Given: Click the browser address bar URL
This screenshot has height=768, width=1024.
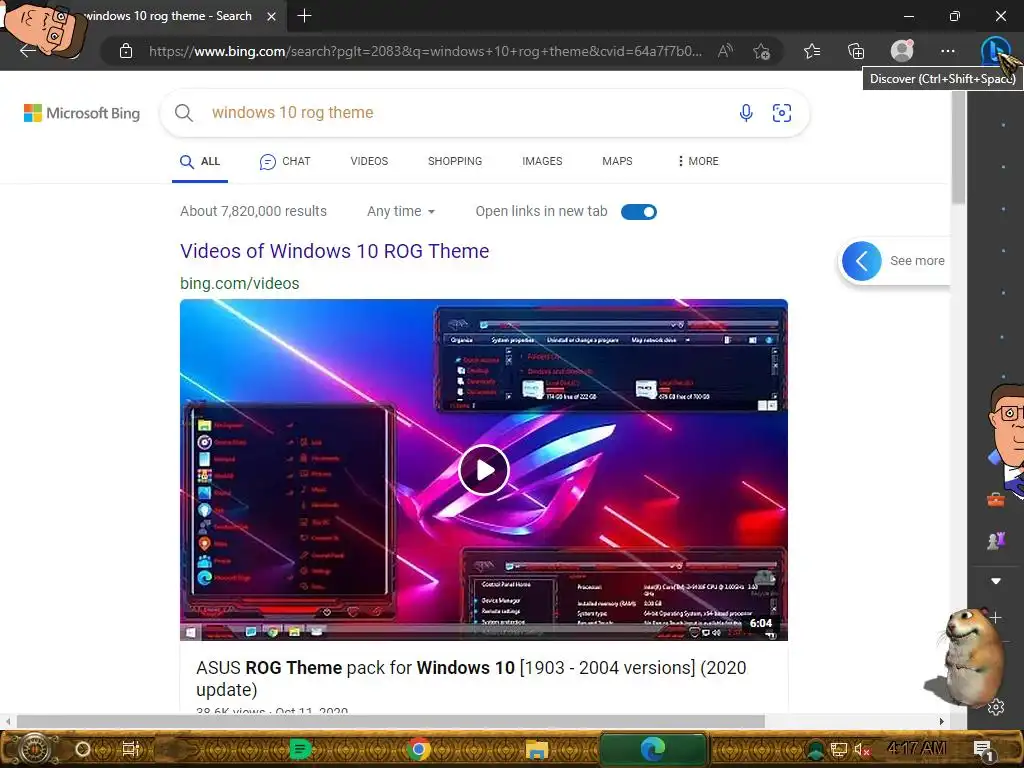Looking at the screenshot, I should coord(425,51).
